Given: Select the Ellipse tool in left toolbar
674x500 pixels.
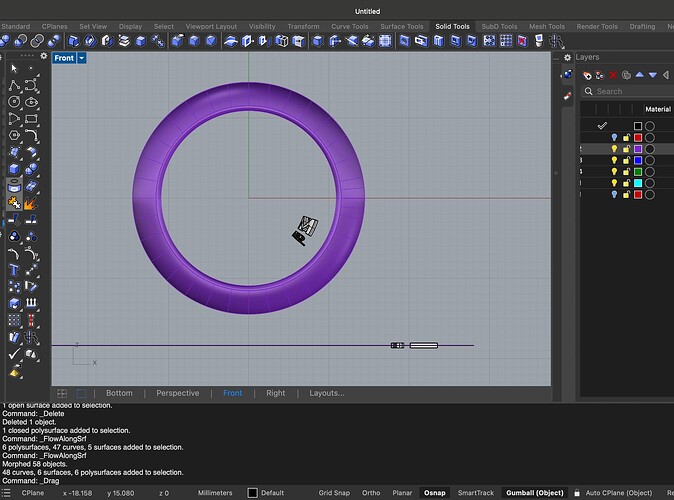Looking at the screenshot, I should pos(31,102).
